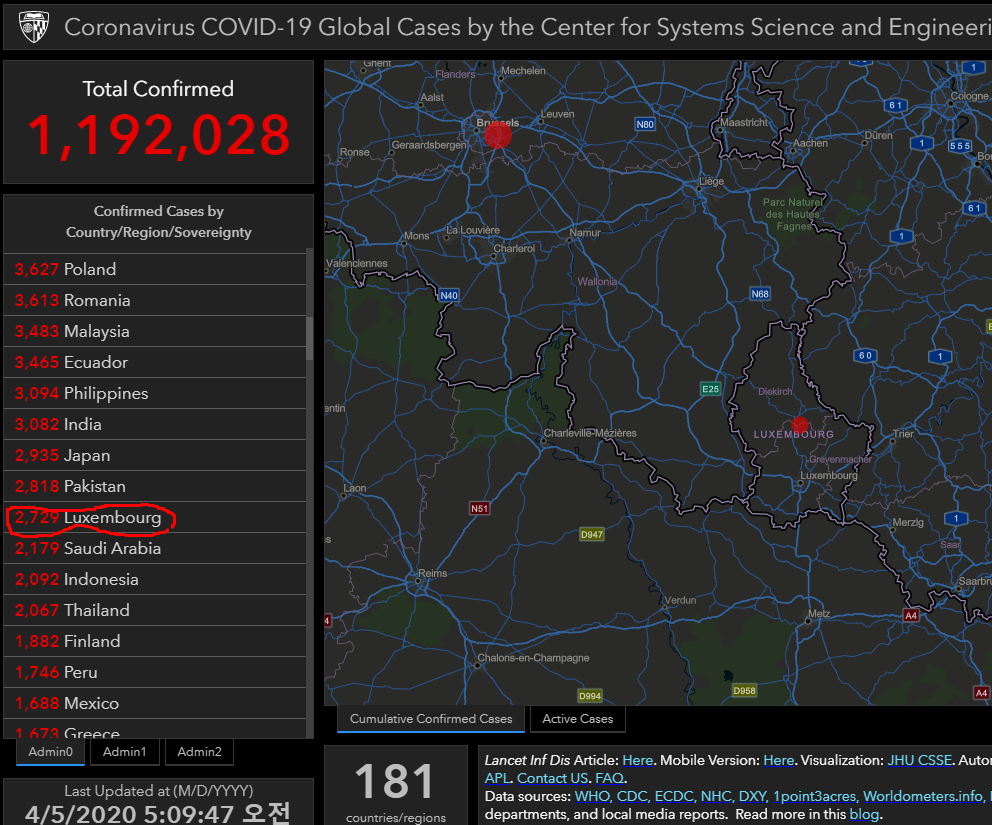Click the Reims city label on map
Image resolution: width=992 pixels, height=825 pixels.
click(433, 573)
